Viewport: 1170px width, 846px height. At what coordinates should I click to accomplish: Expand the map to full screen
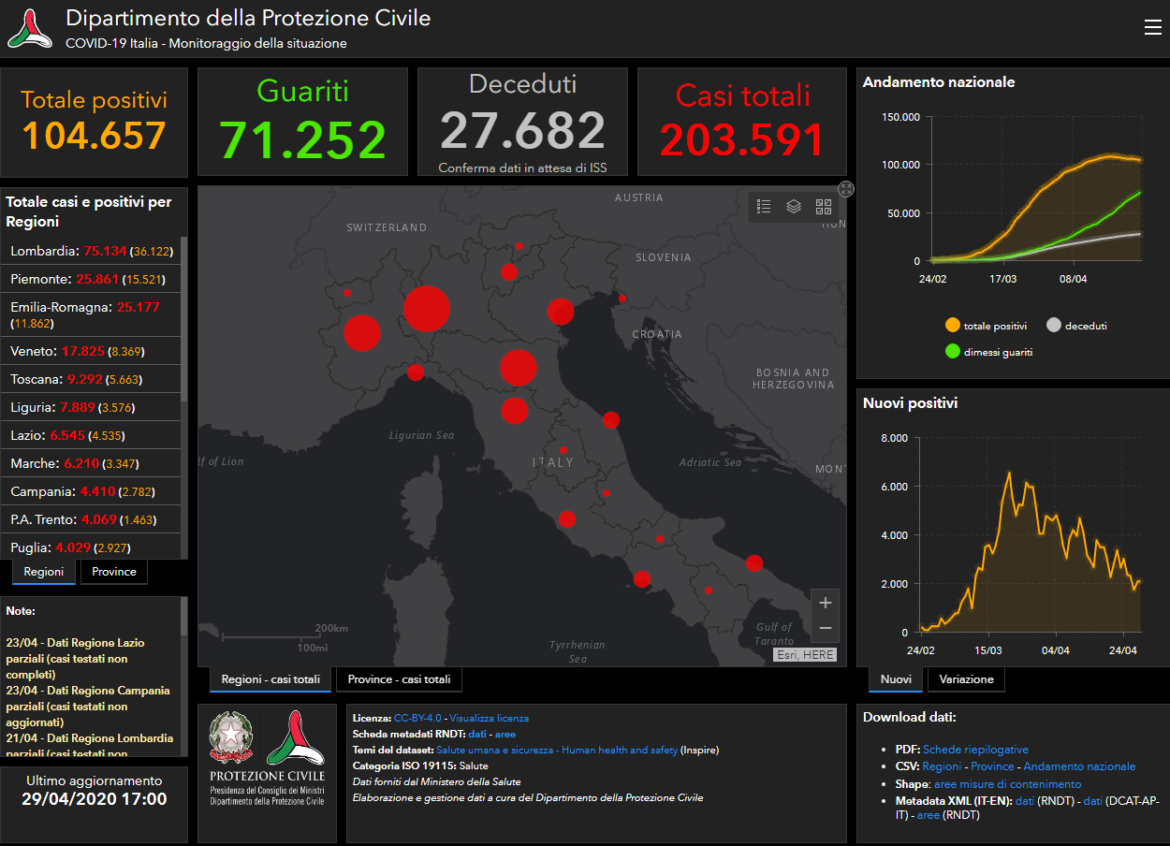[x=845, y=189]
